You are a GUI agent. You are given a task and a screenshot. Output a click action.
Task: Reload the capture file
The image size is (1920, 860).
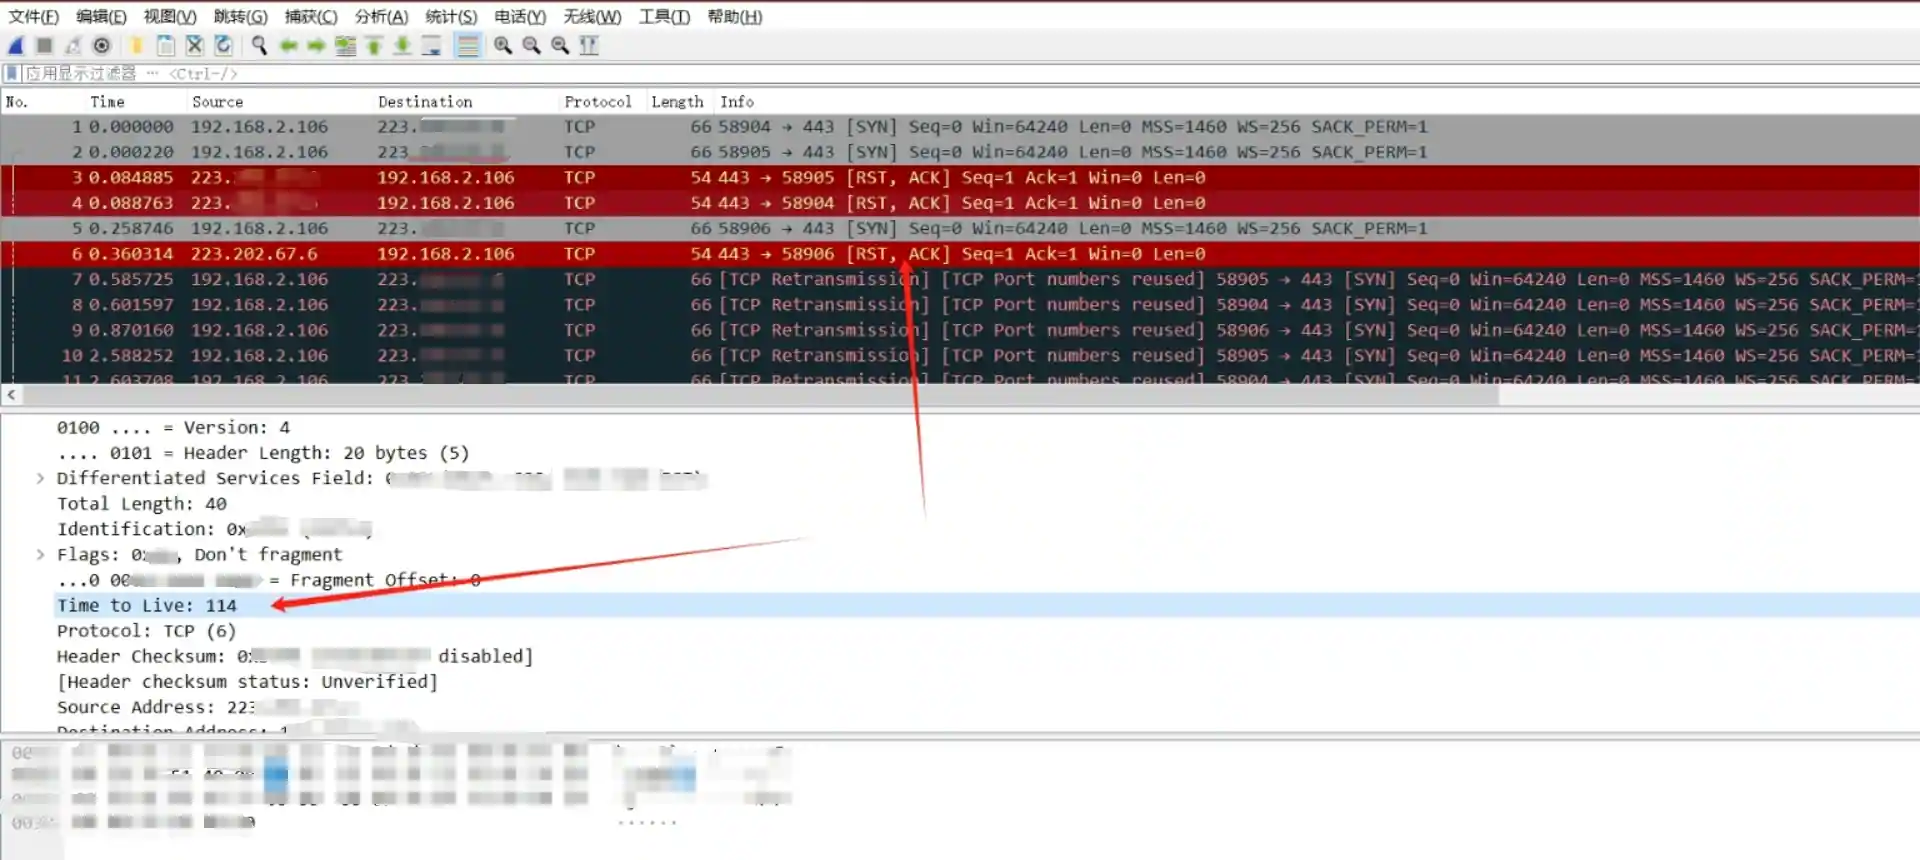(x=223, y=46)
